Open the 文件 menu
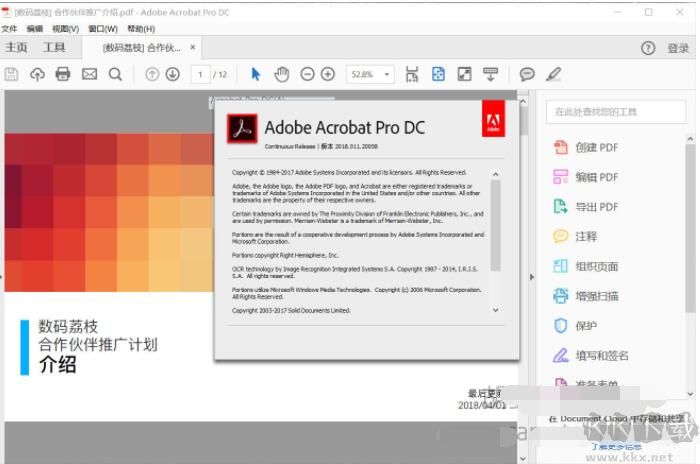This screenshot has height=464, width=700. click(x=9, y=29)
